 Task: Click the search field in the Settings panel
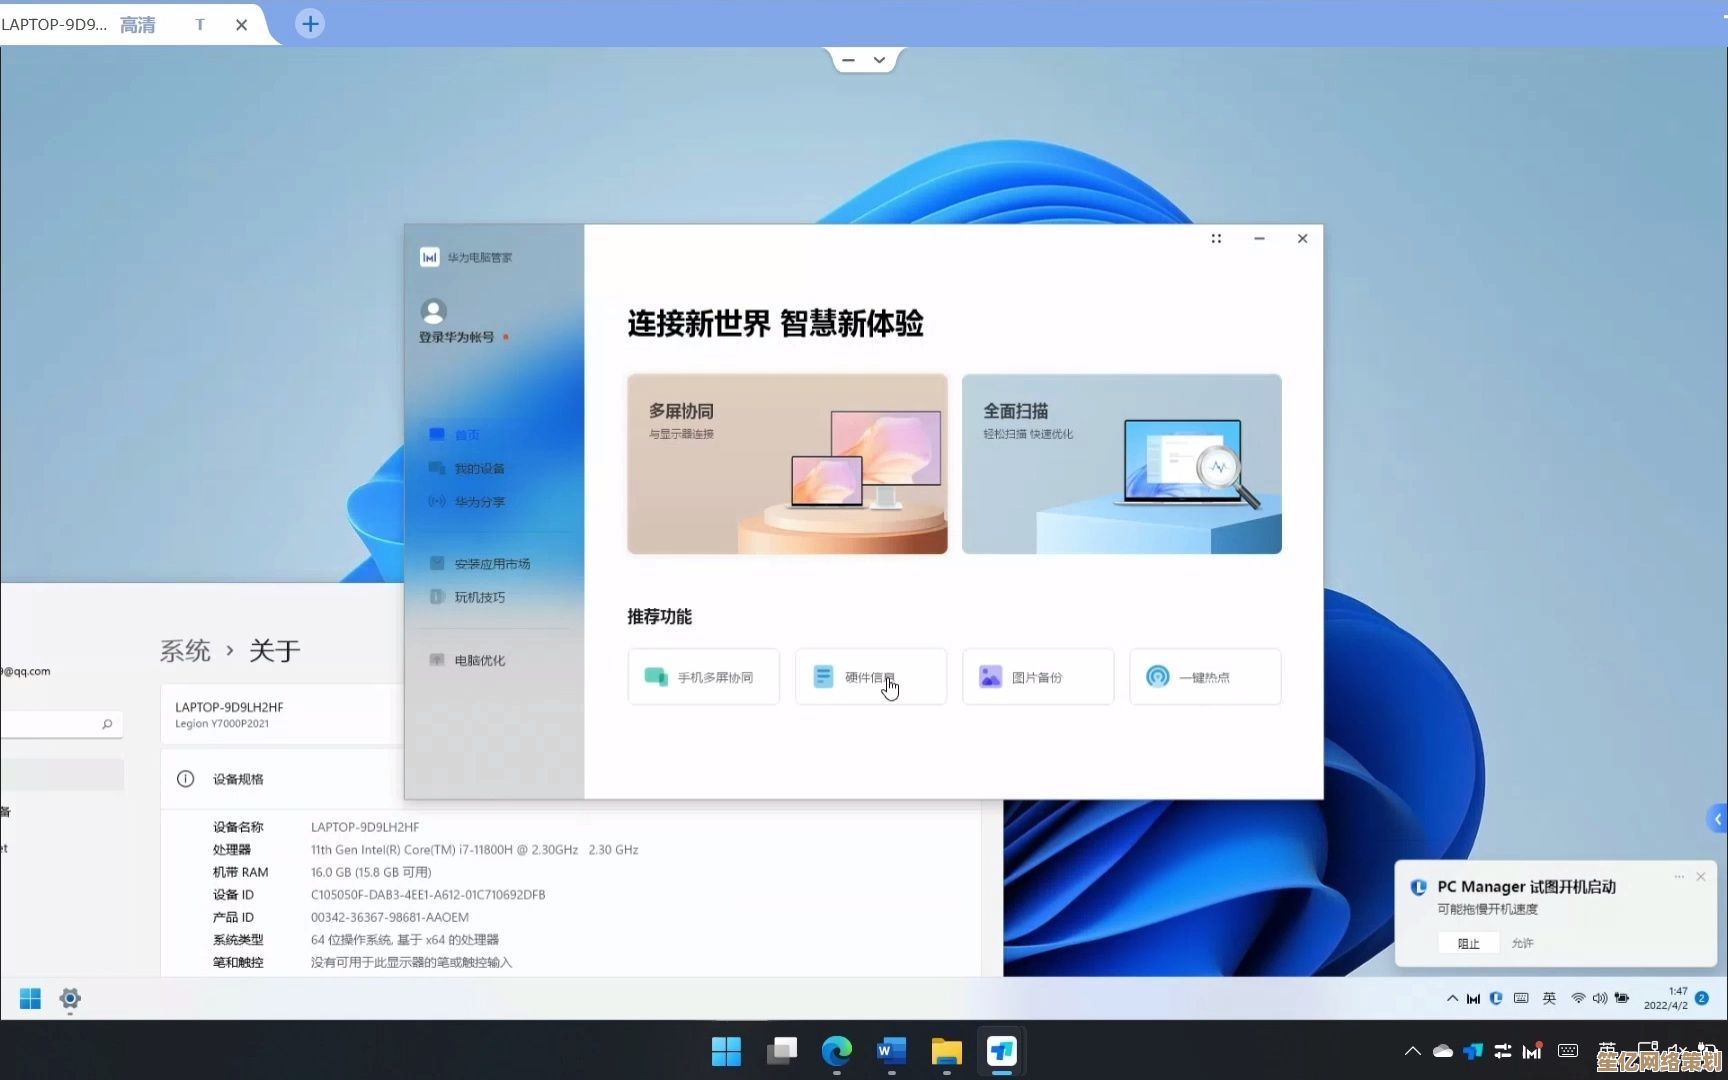pyautogui.click(x=60, y=724)
